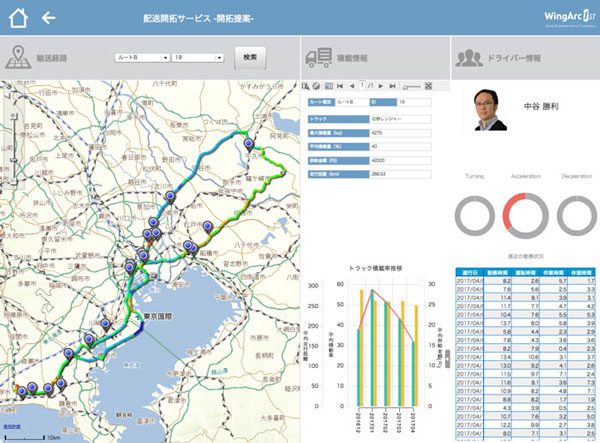Sort by 運行日 column header
Viewport: 600px width, 443px height.
(472, 272)
